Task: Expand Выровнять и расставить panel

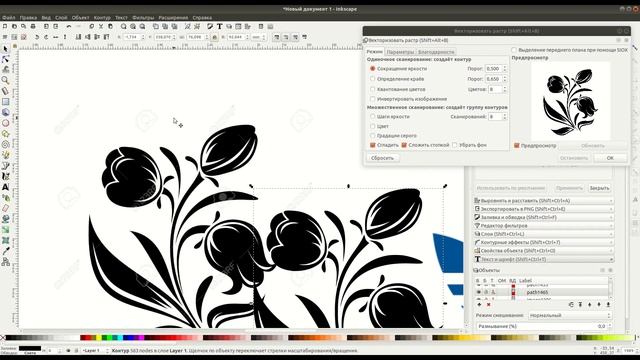Action: coord(544,201)
